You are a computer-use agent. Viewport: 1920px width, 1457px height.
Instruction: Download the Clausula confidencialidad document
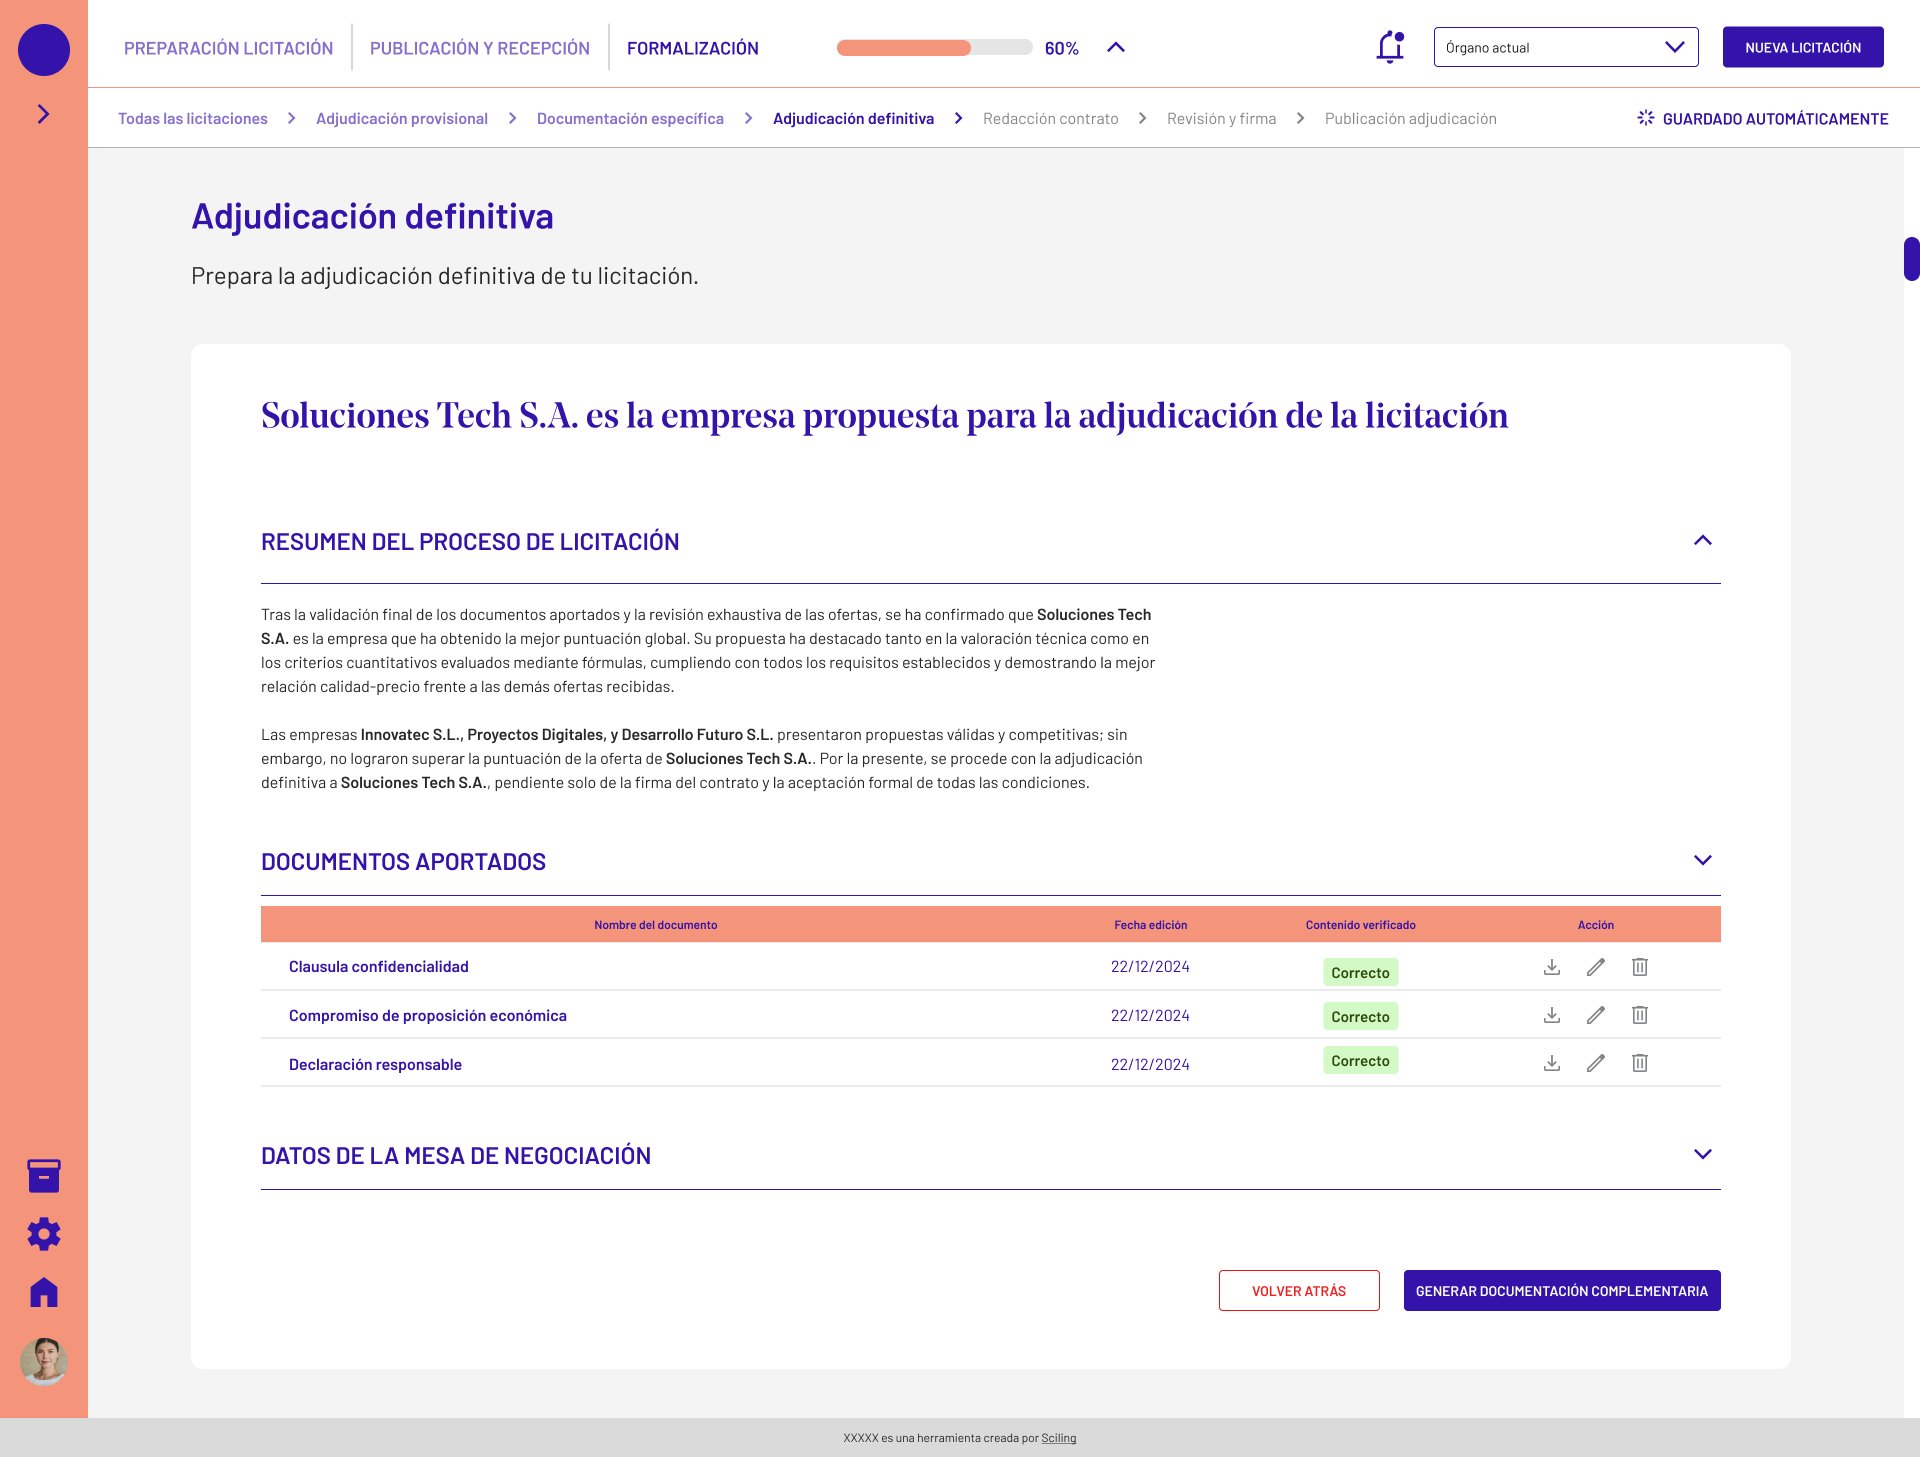point(1552,967)
